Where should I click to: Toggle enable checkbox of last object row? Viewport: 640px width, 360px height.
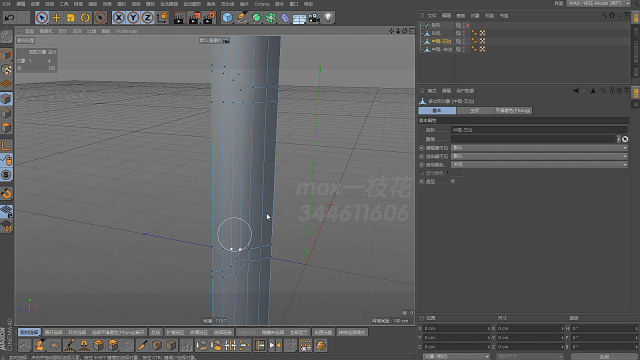(x=458, y=49)
